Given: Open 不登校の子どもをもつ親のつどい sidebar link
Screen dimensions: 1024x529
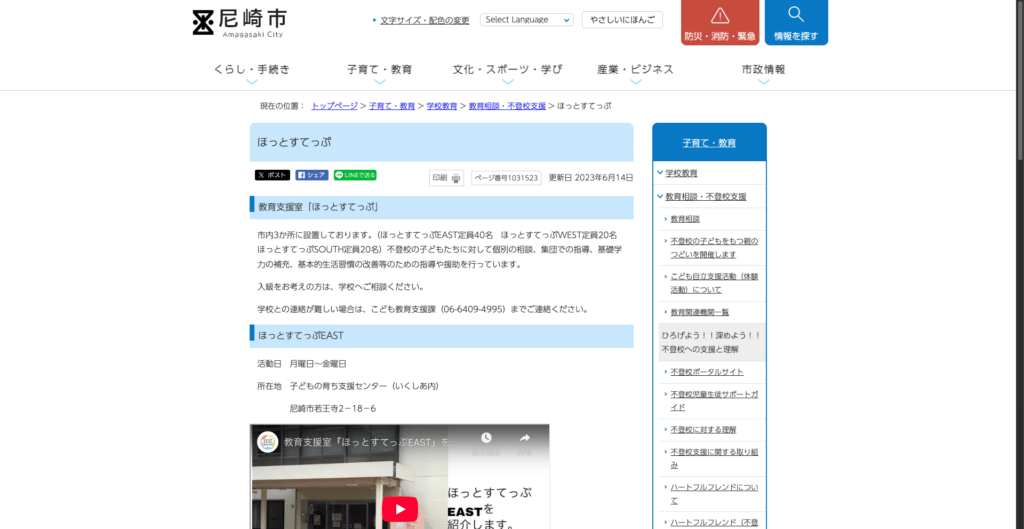Looking at the screenshot, I should tap(714, 248).
